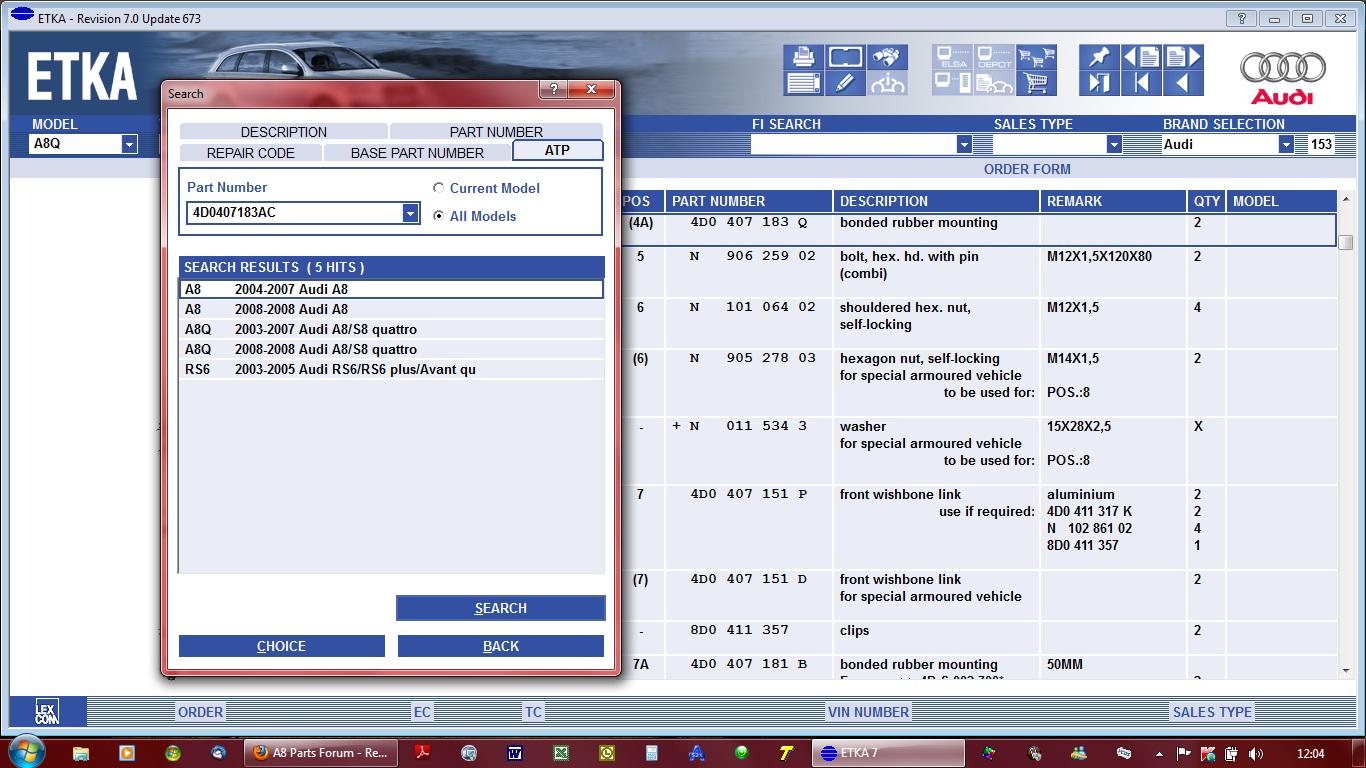
Task: Expand the BRAND SELECTION Audi dropdown
Action: [1286, 144]
